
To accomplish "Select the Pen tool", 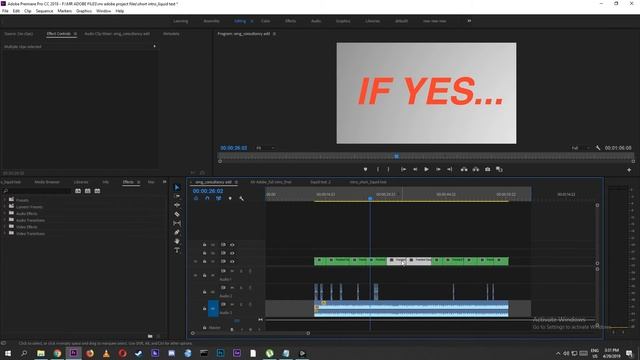I will (177, 232).
